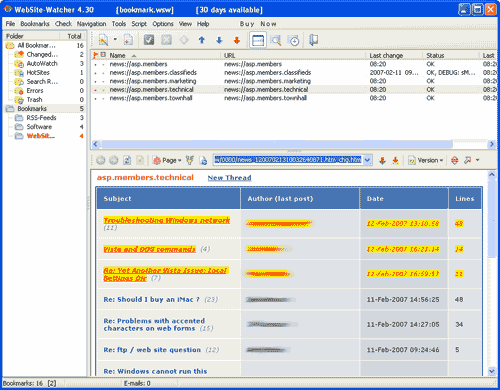500x390 pixels.
Task: Select the news://asp.members.townhall row
Action: 294,98
